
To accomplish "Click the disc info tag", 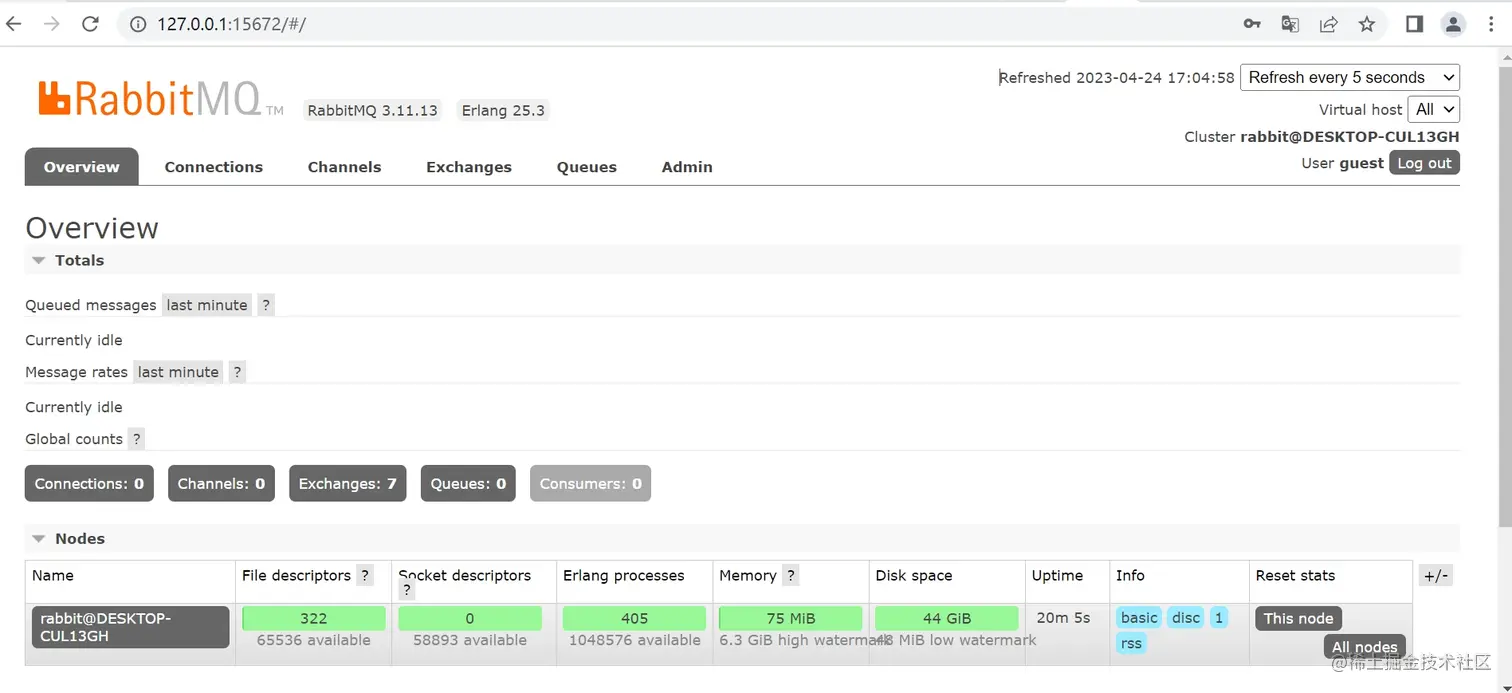I will pos(1186,618).
